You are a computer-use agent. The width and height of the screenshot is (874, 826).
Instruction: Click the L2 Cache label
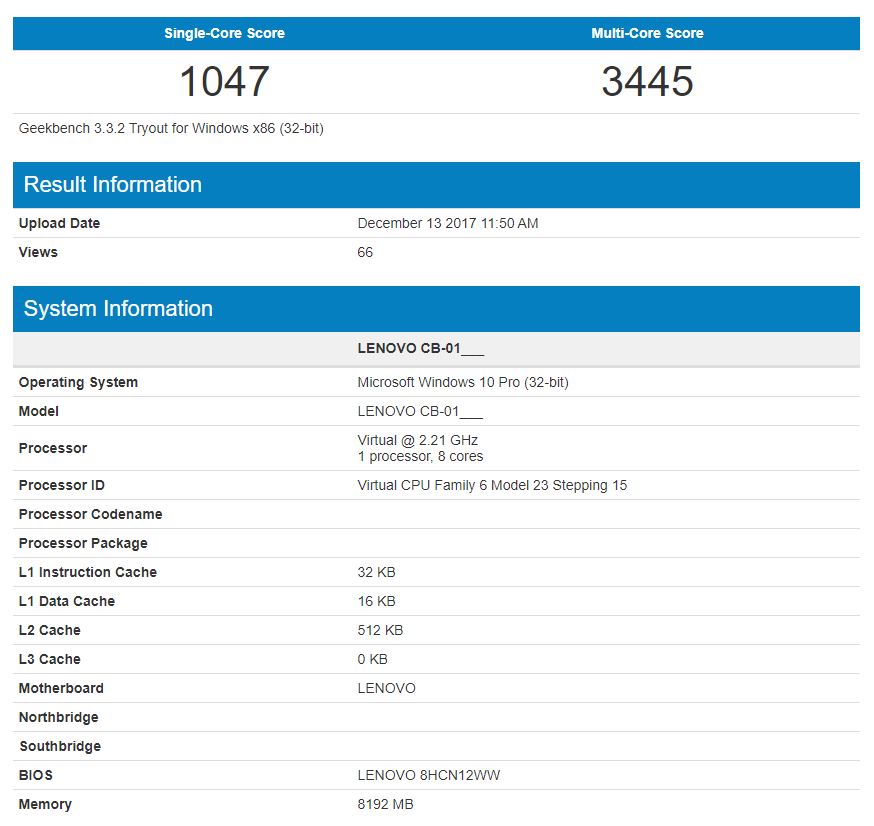(x=50, y=630)
